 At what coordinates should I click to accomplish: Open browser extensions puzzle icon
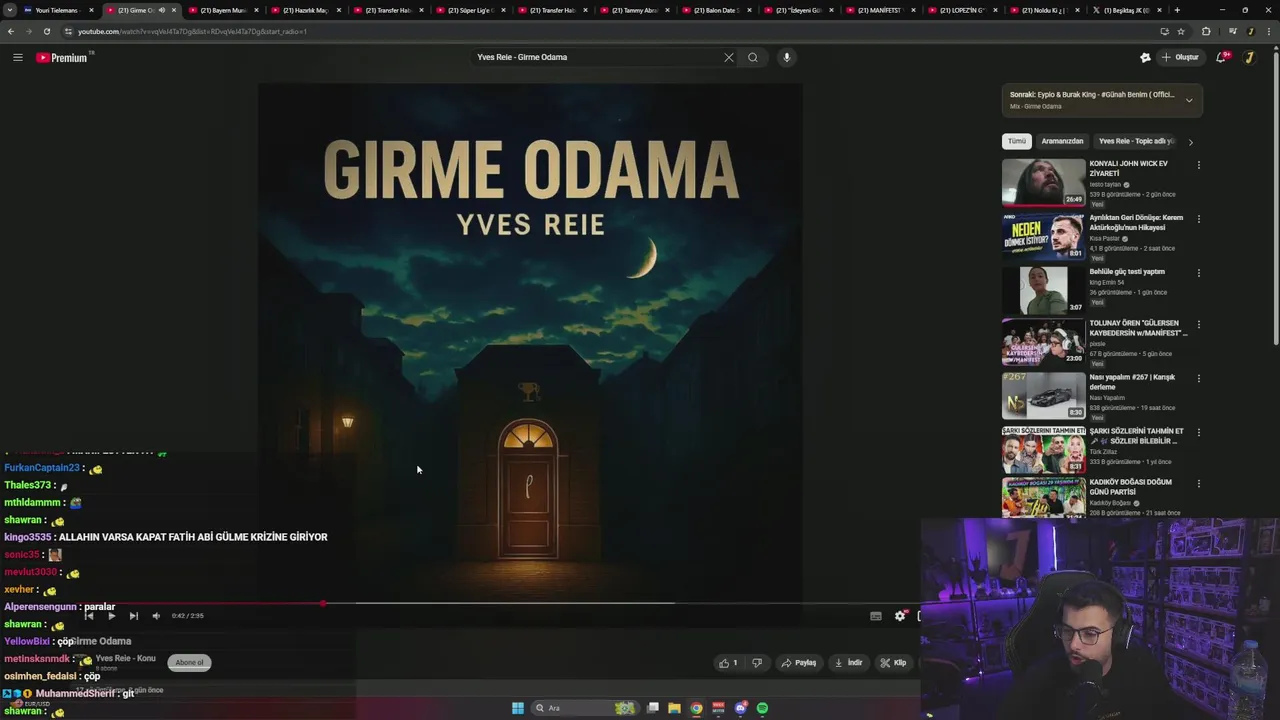pyautogui.click(x=1206, y=31)
